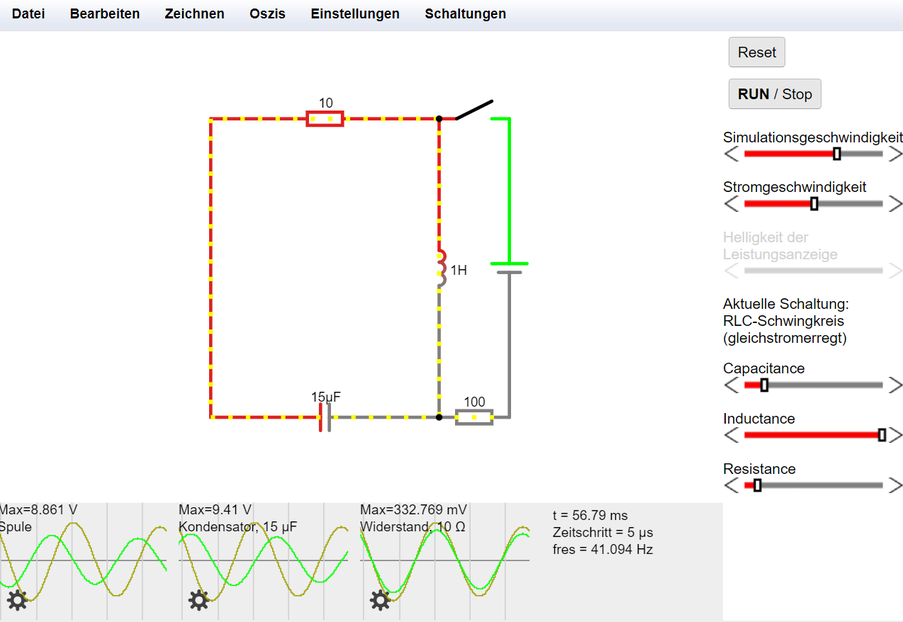Click the Max=9.41 V label
The height and width of the screenshot is (622, 903).
[x=215, y=510]
